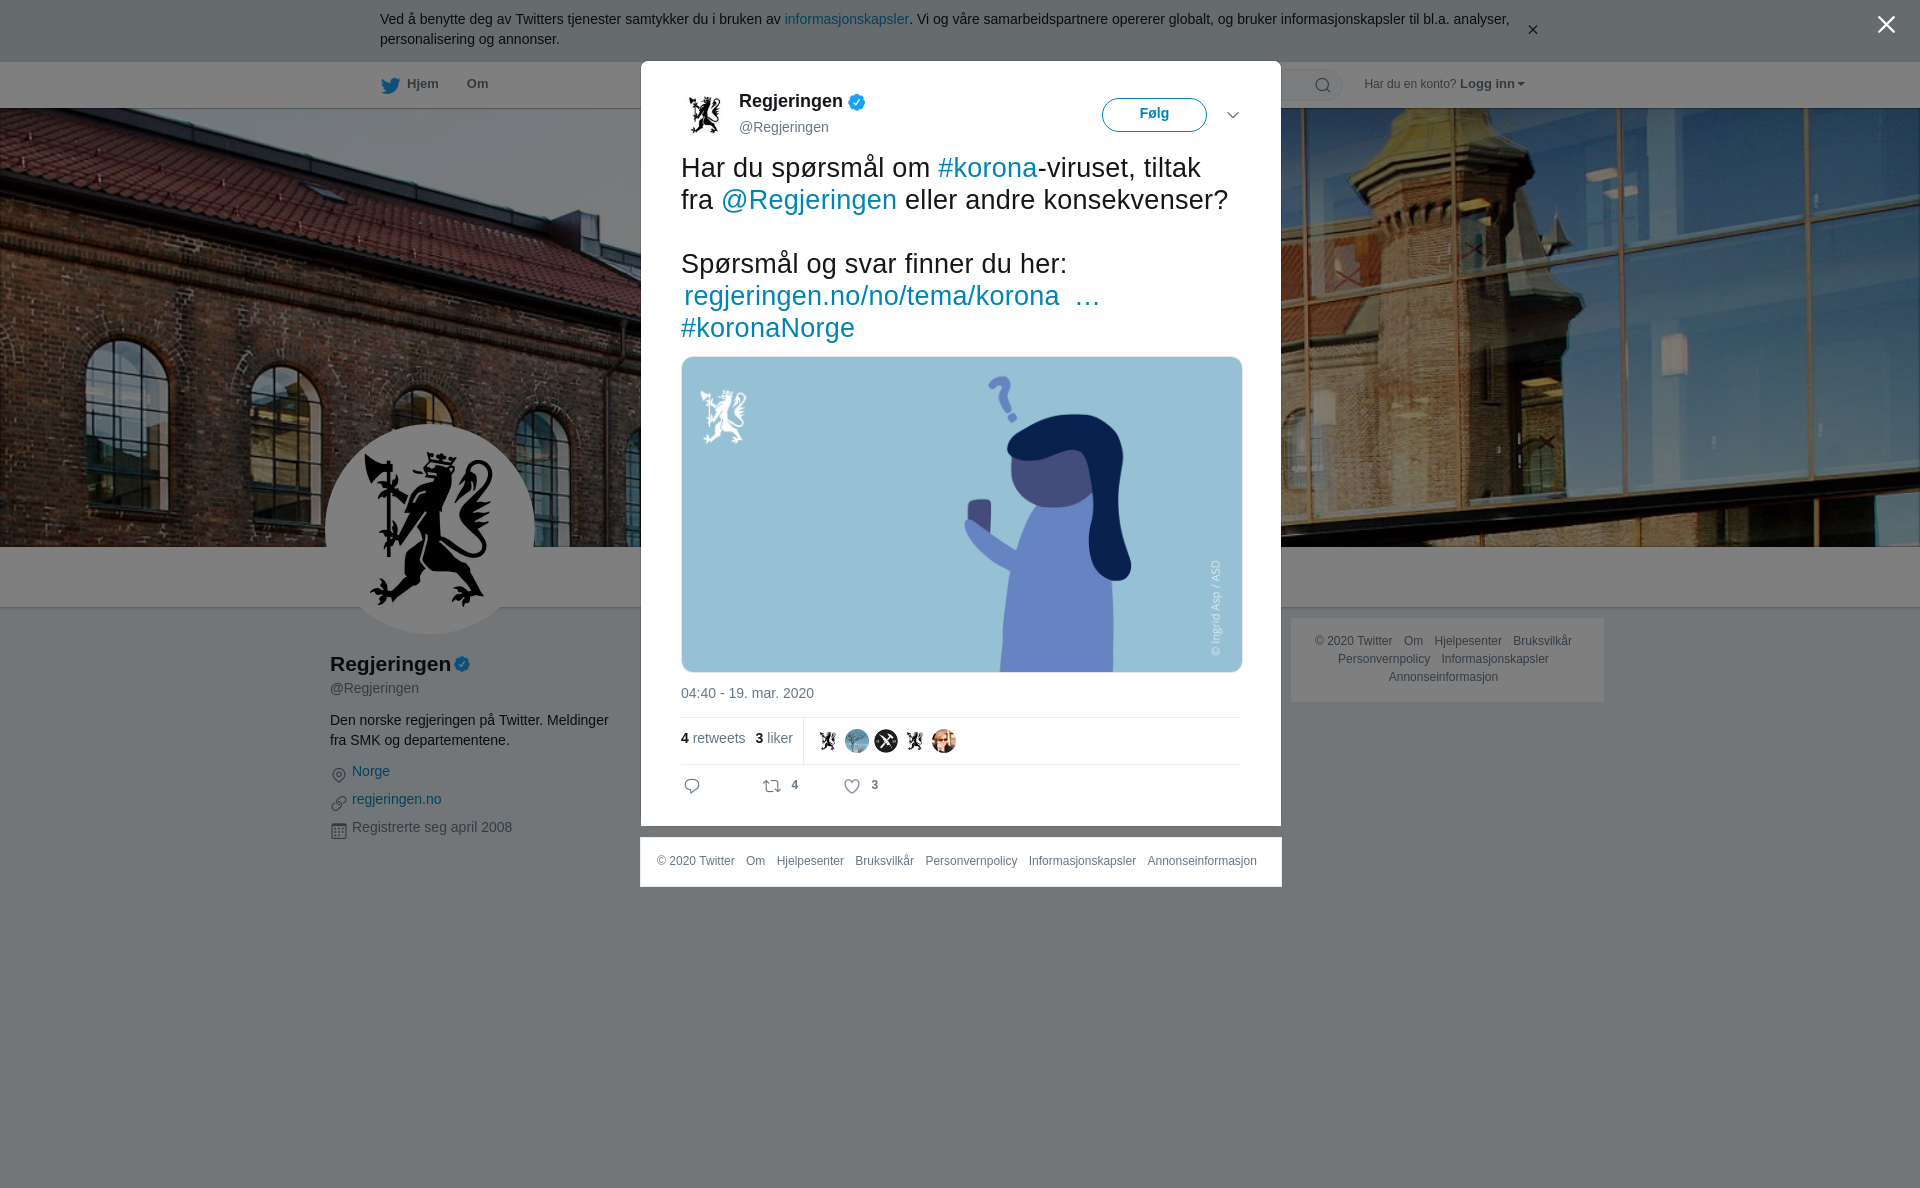The image size is (1920, 1188).
Task: Click the search magnifier icon
Action: tap(1323, 86)
